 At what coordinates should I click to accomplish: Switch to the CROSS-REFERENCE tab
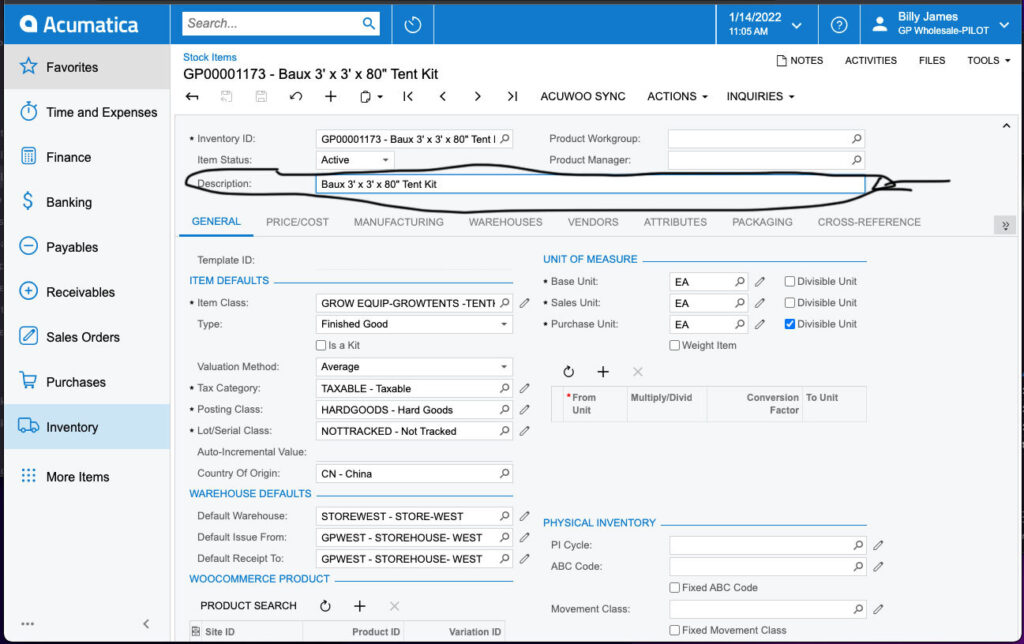click(869, 222)
